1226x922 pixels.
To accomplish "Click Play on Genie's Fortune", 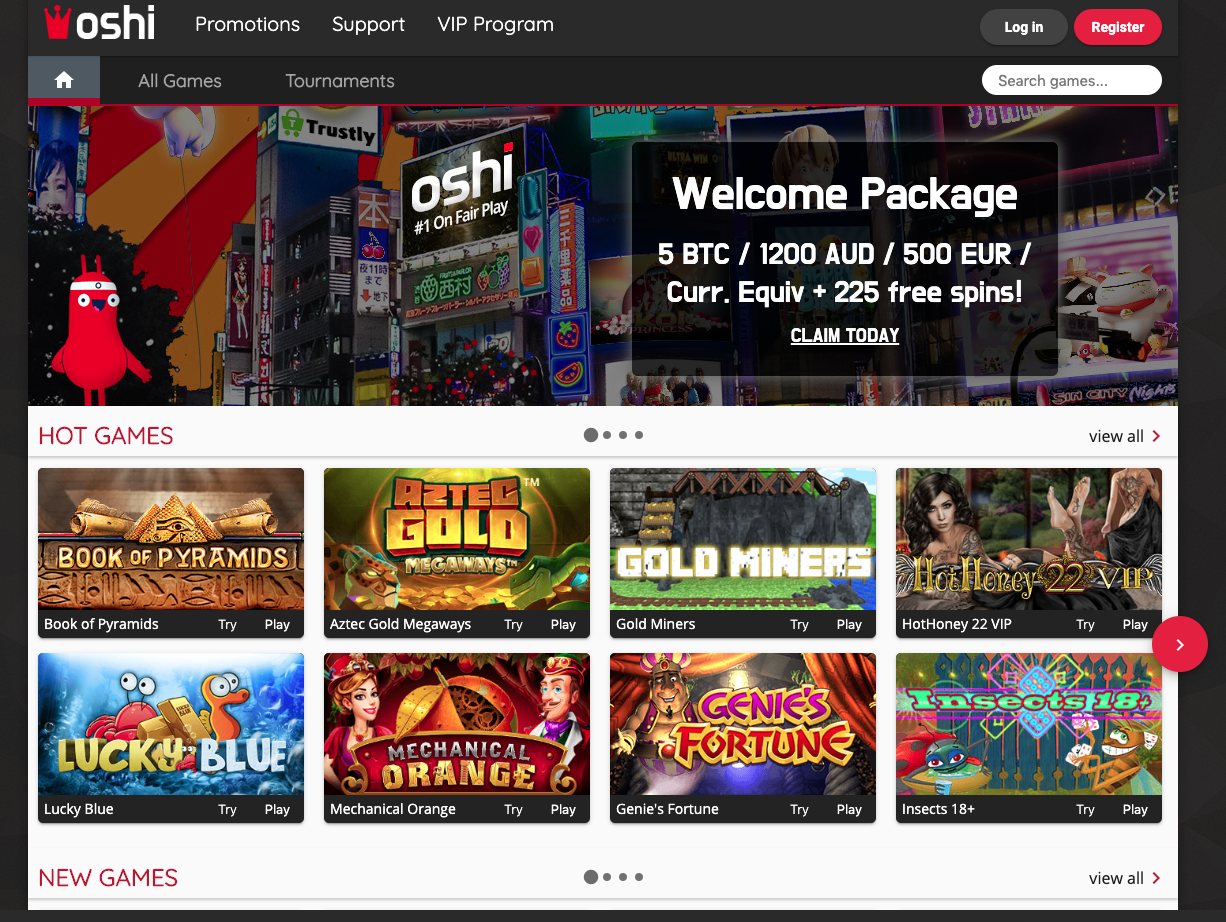I will 849,809.
